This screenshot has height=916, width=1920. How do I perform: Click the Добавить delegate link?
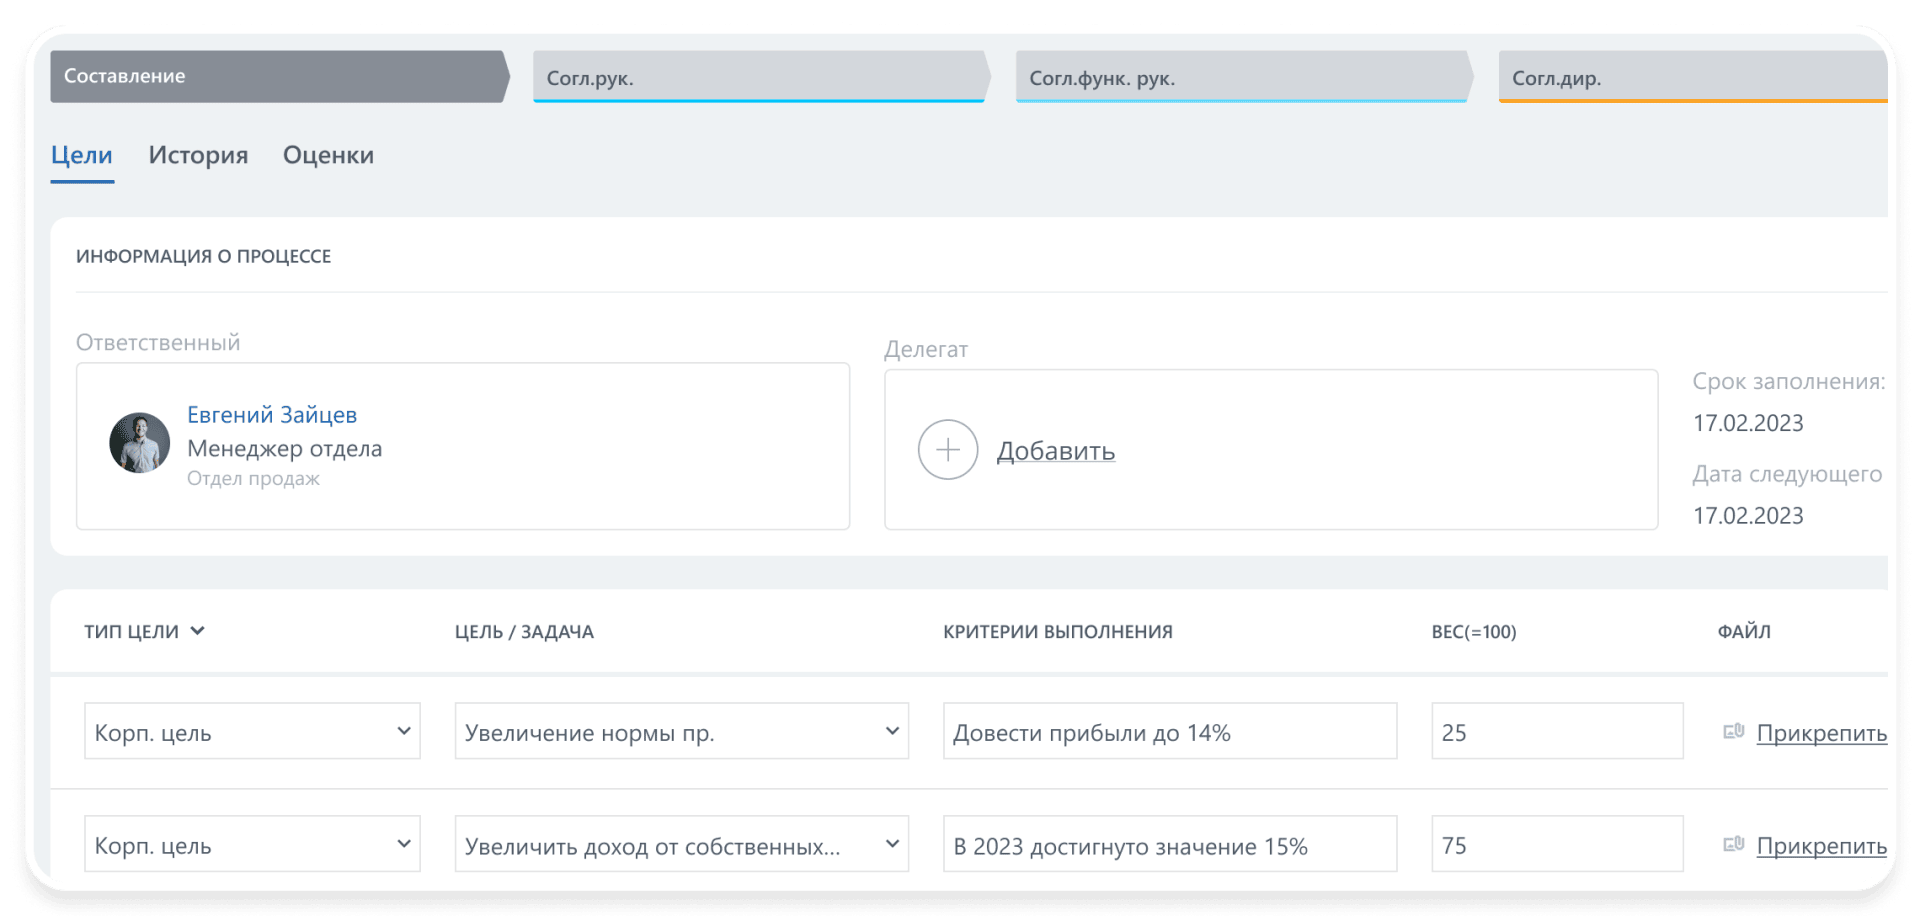pos(1055,451)
